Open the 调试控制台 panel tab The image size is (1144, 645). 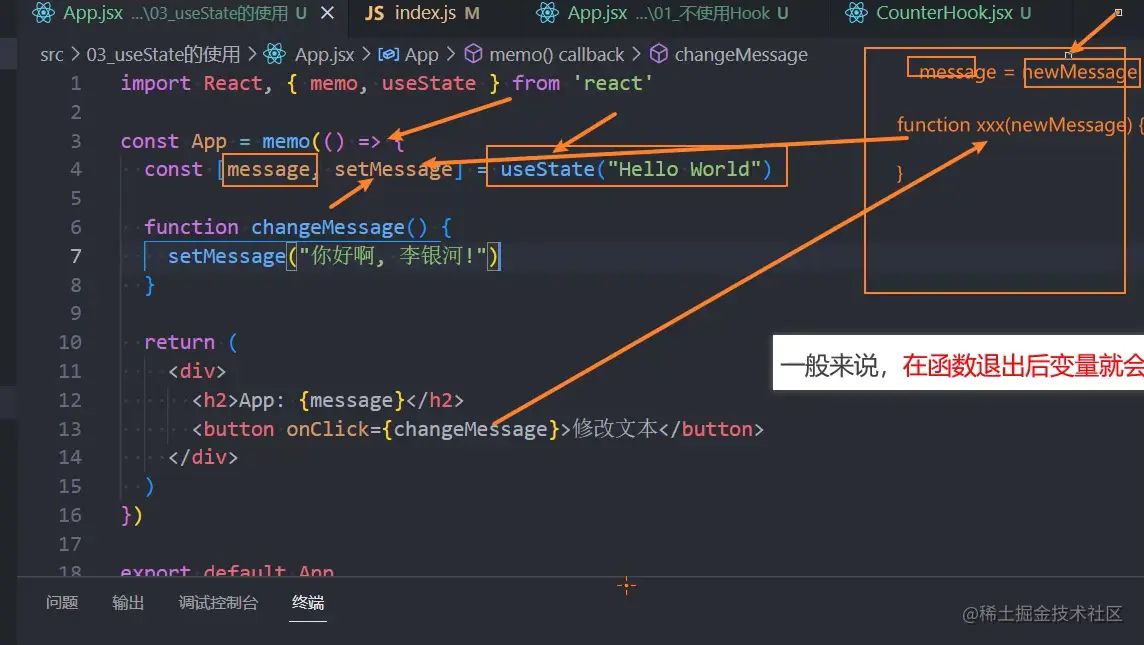coord(218,603)
